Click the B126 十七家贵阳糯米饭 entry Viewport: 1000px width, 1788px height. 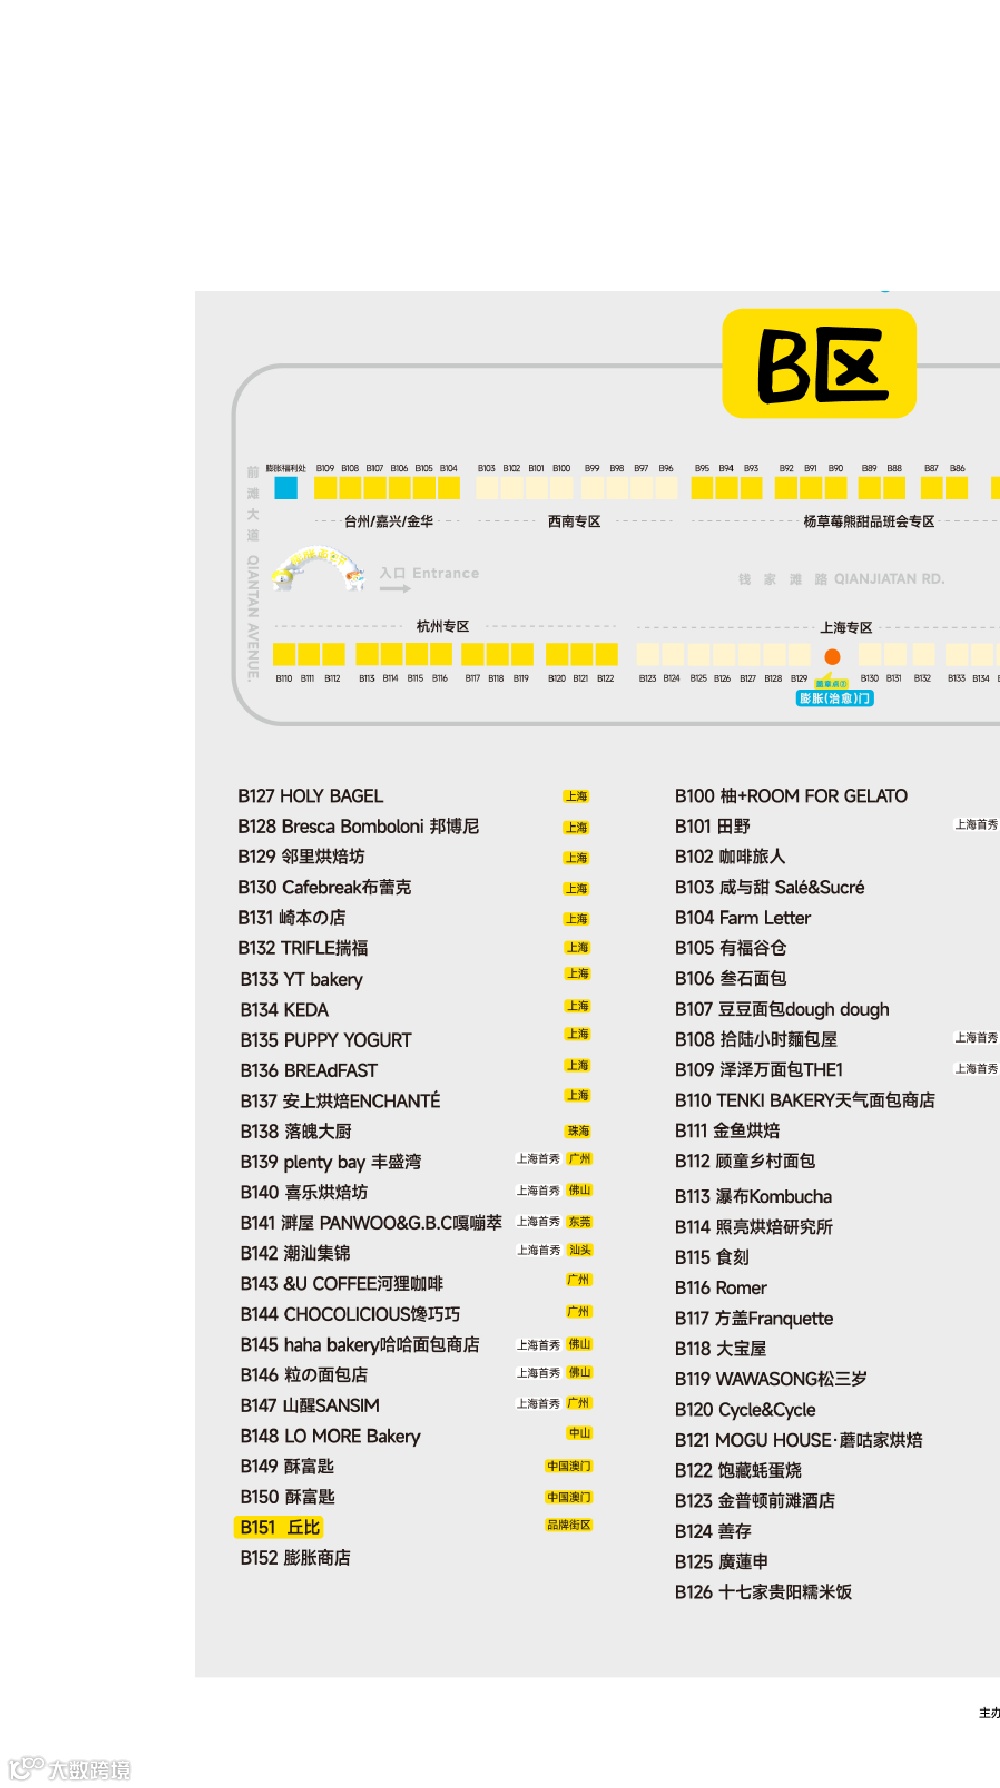click(x=764, y=1592)
